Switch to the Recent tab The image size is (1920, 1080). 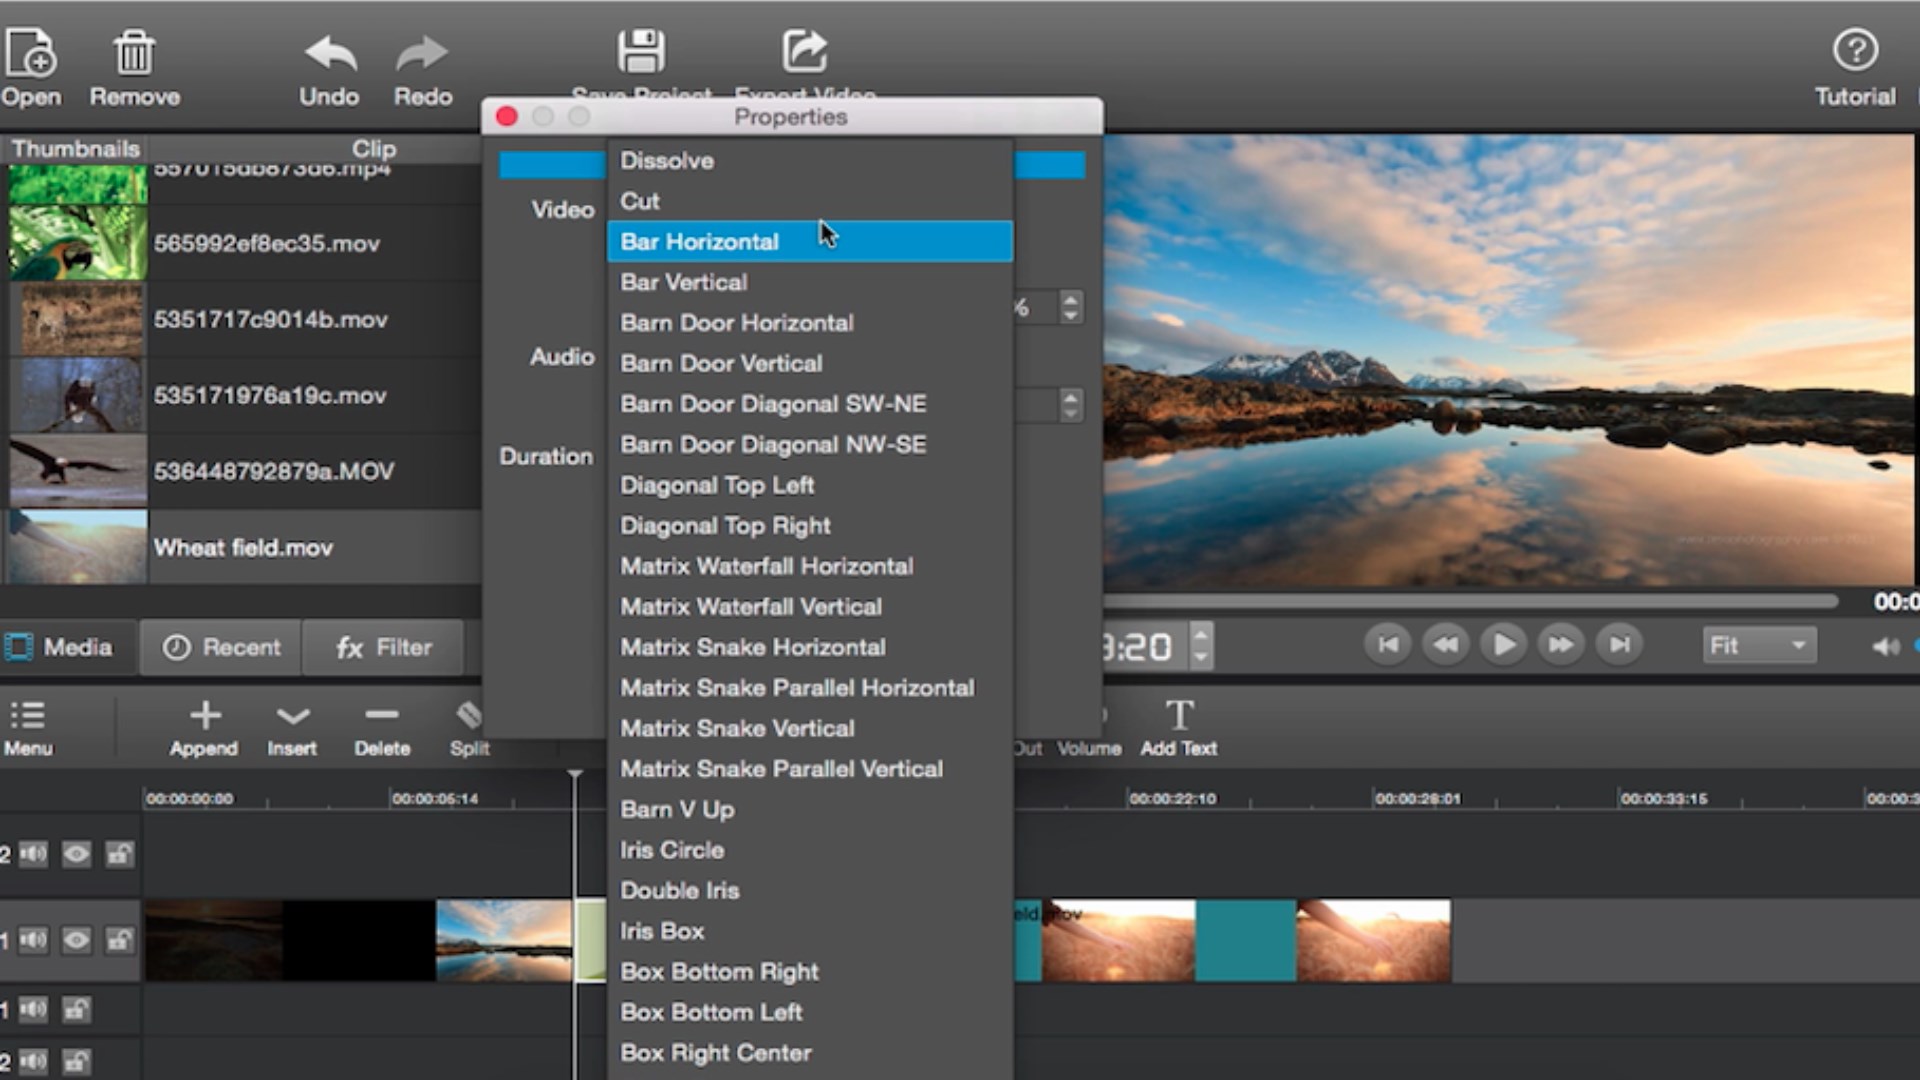click(222, 648)
